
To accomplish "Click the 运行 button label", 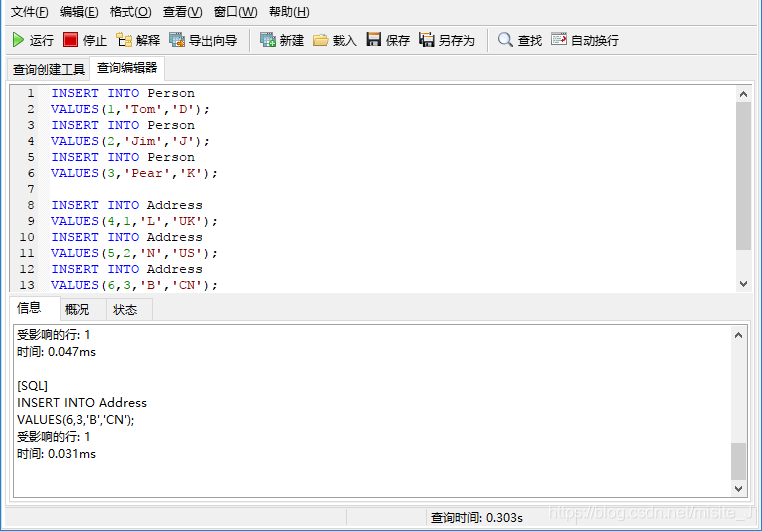I will pos(41,40).
